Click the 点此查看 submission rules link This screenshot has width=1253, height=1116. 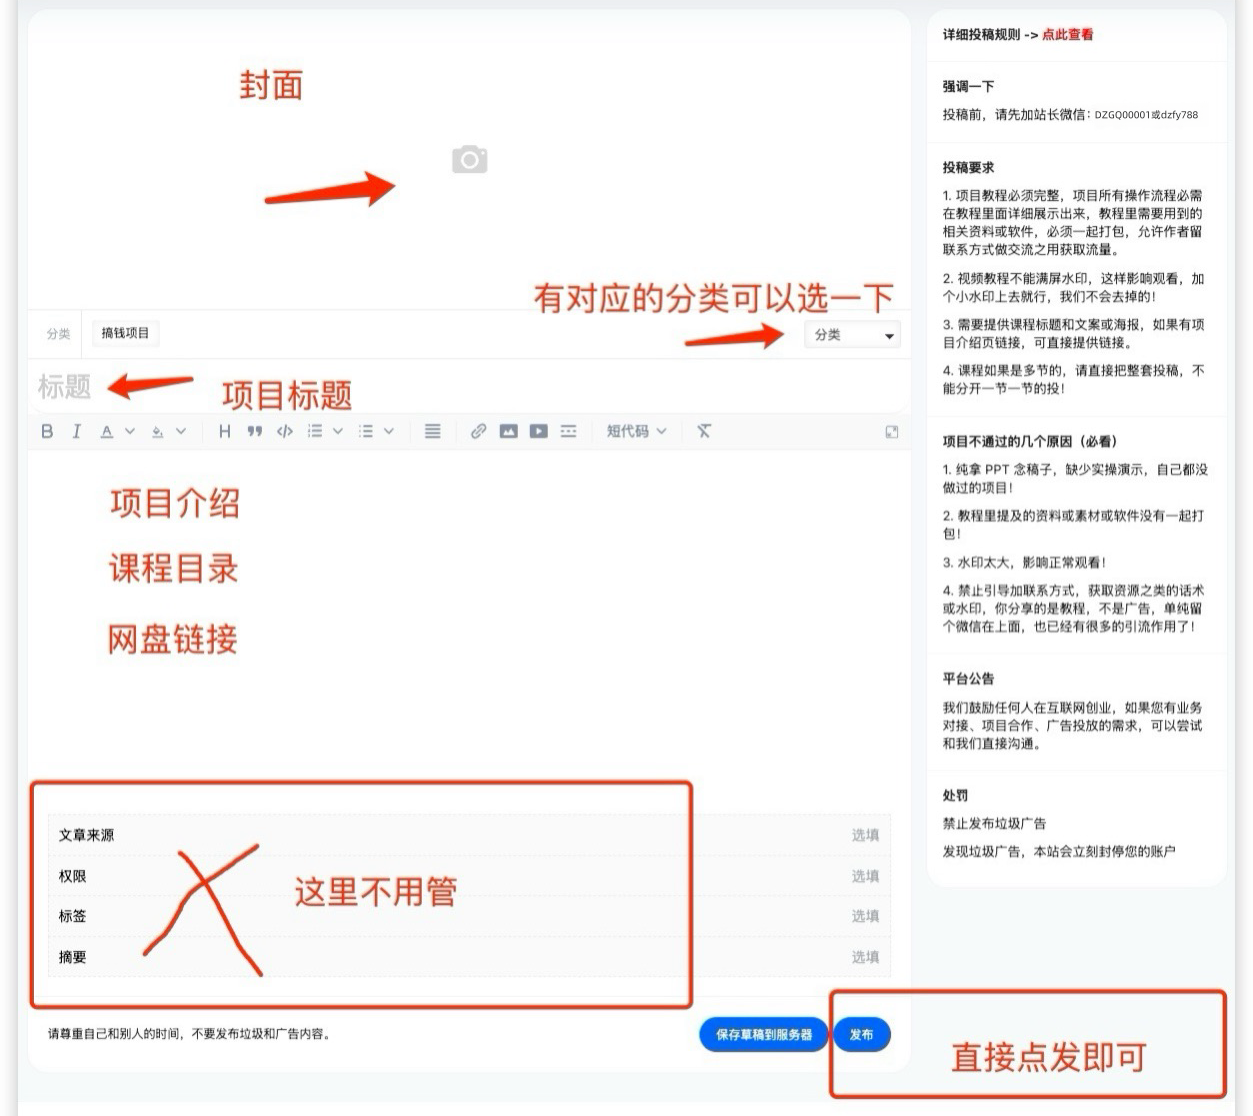pos(1069,33)
